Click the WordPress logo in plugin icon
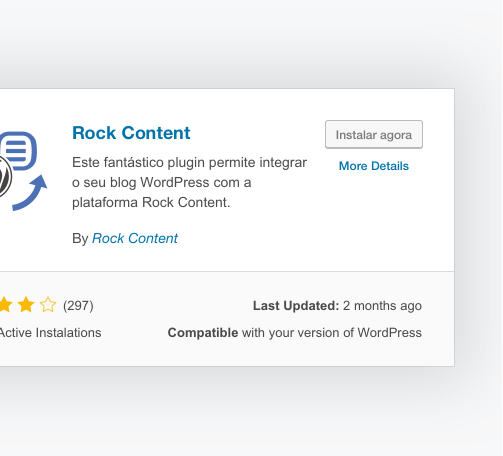The height and width of the screenshot is (456, 503). [x=5, y=177]
